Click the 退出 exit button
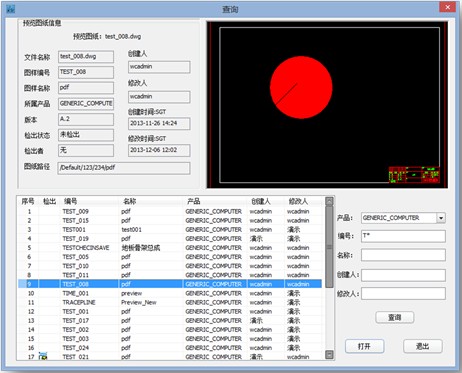 [423, 346]
